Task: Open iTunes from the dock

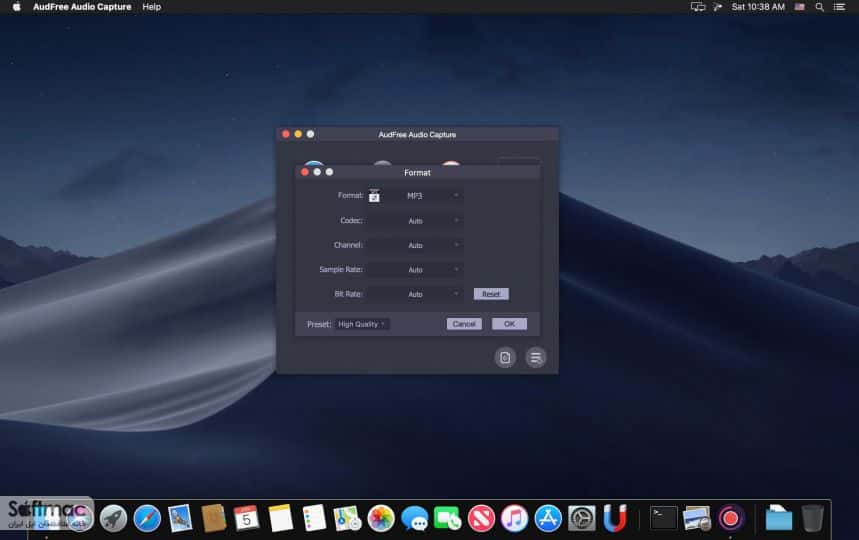Action: (514, 518)
